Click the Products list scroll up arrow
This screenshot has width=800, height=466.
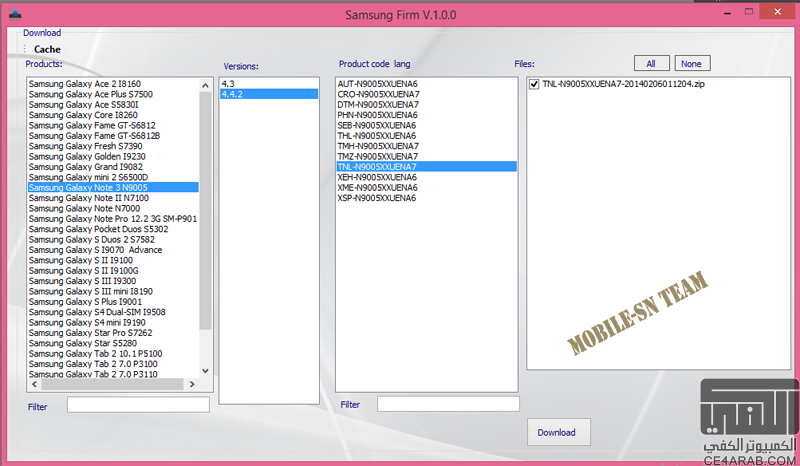click(205, 85)
